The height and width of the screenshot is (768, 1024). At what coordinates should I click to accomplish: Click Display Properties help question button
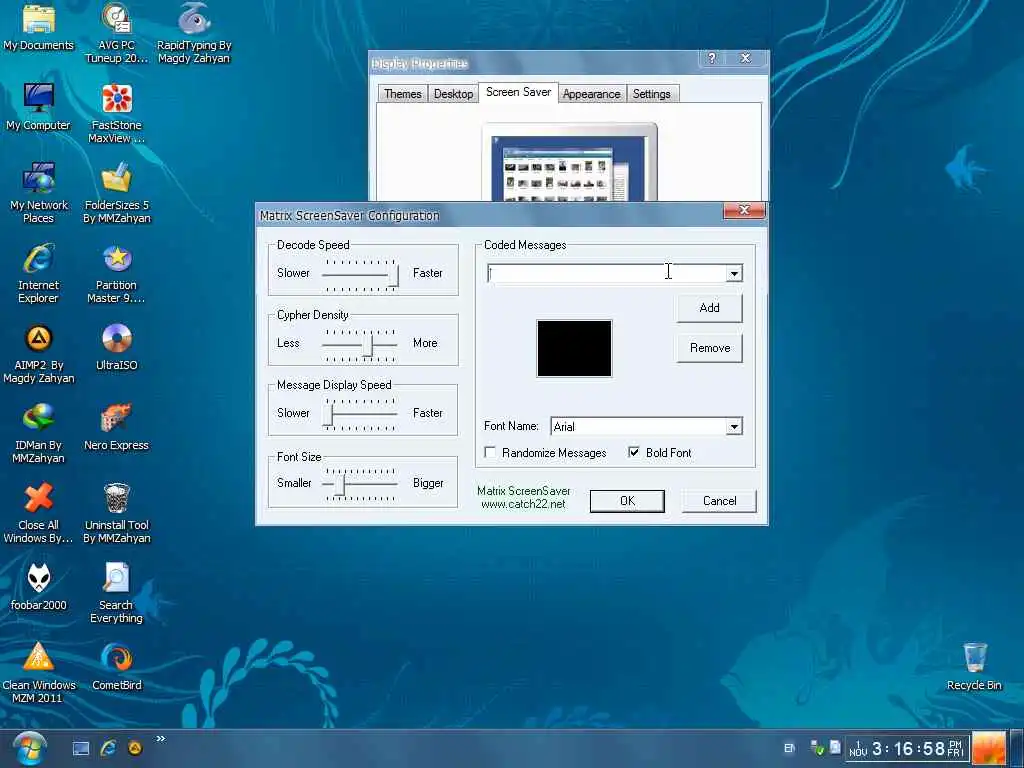(x=712, y=58)
